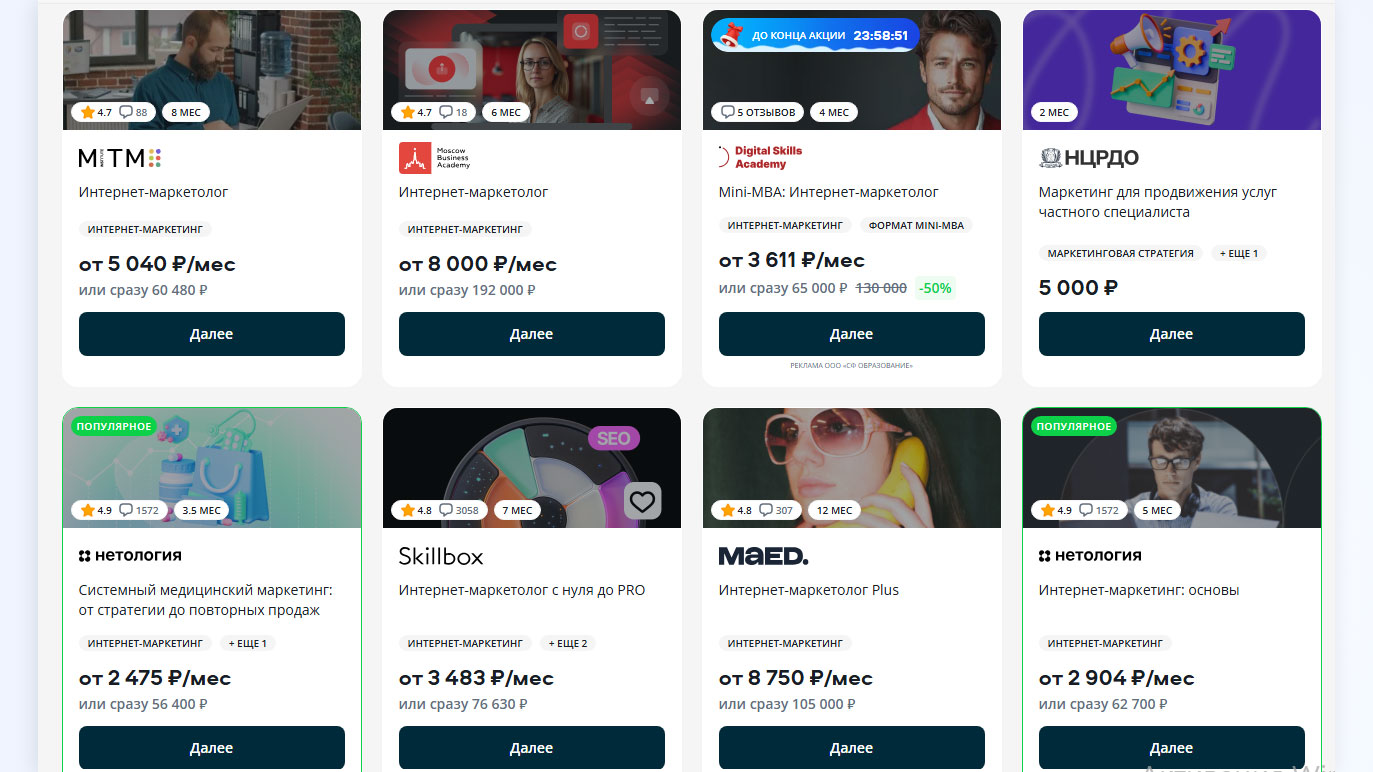
Task: Click the 4.7 star rating on MITM card
Action: click(x=96, y=112)
